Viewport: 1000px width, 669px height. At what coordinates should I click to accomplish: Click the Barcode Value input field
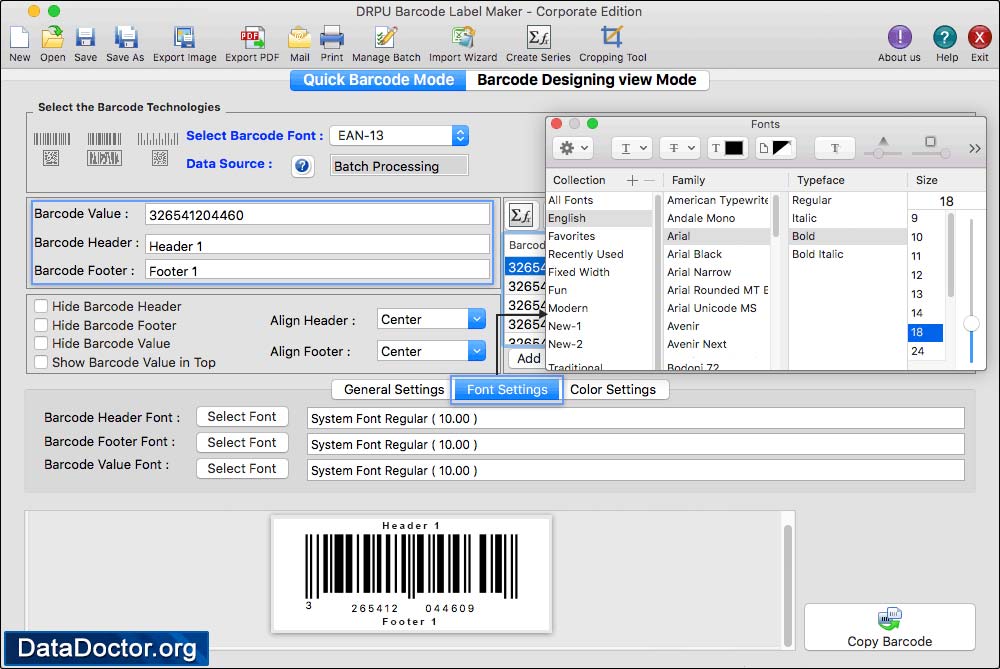(317, 215)
